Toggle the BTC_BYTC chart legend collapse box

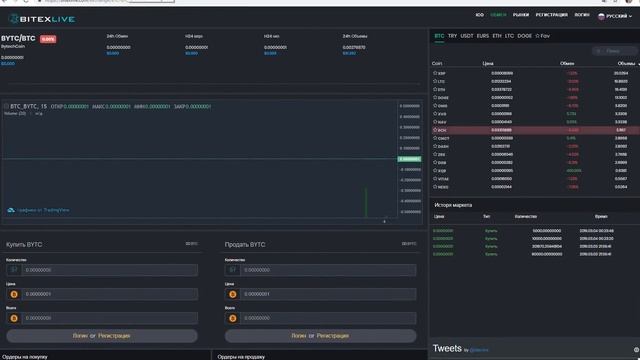tap(6, 106)
